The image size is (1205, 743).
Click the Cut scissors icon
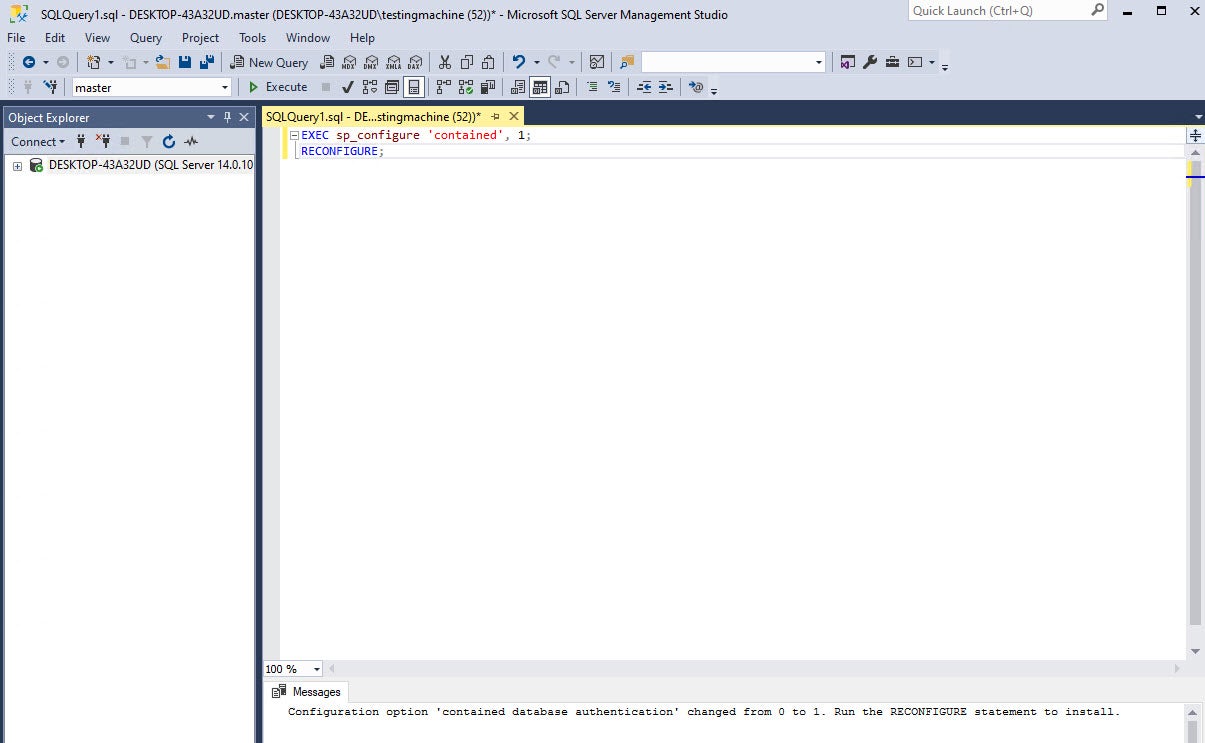pos(445,62)
